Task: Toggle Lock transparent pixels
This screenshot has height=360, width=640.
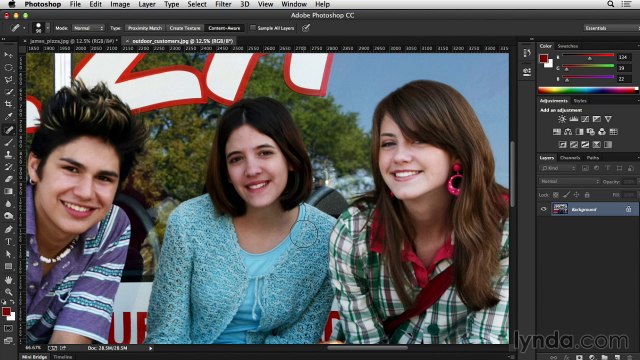Action: (556, 195)
